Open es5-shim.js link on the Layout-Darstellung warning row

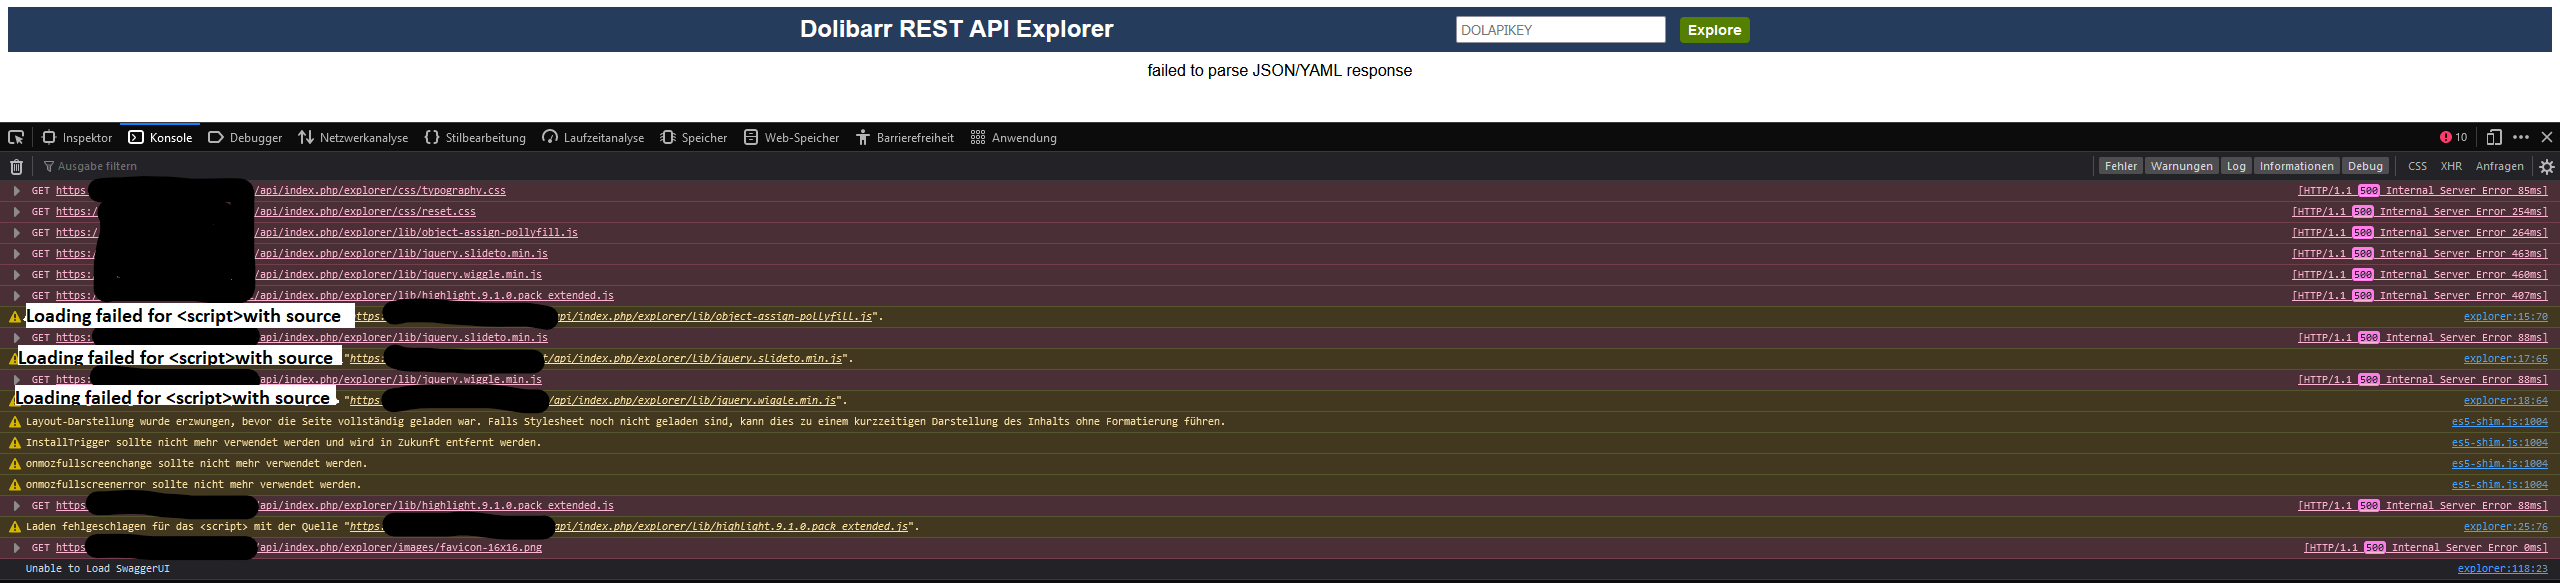pyautogui.click(x=2499, y=421)
